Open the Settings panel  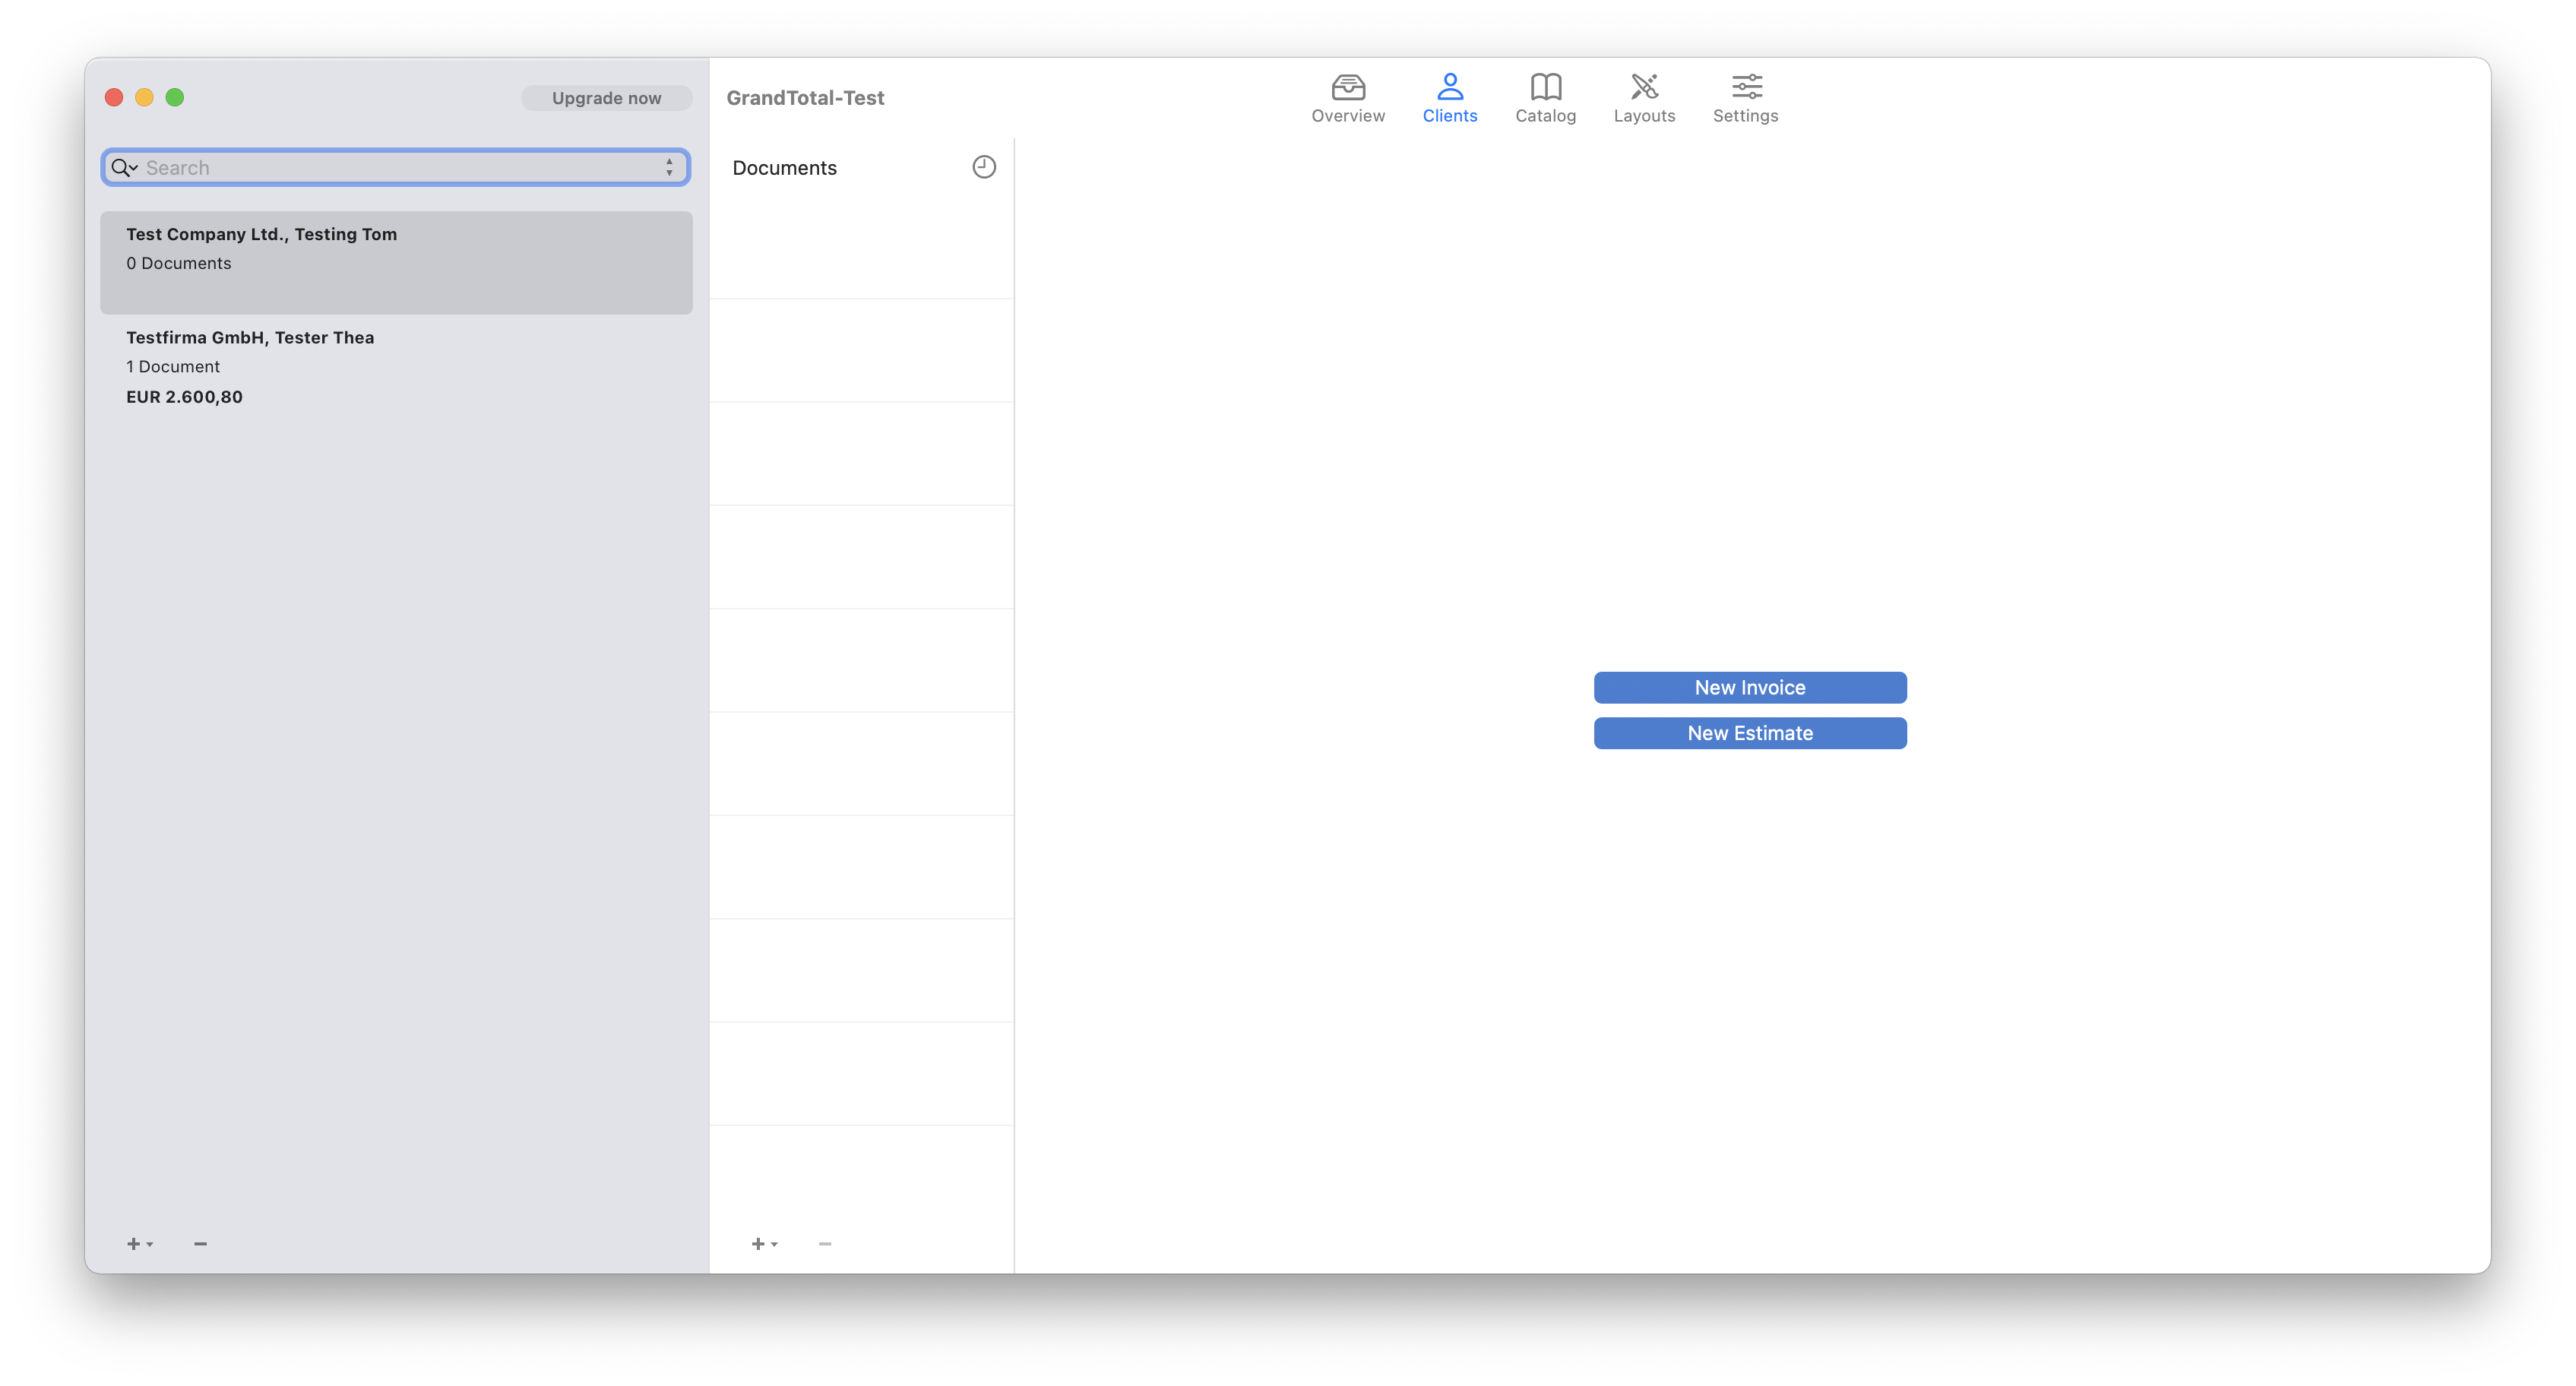pos(1745,97)
